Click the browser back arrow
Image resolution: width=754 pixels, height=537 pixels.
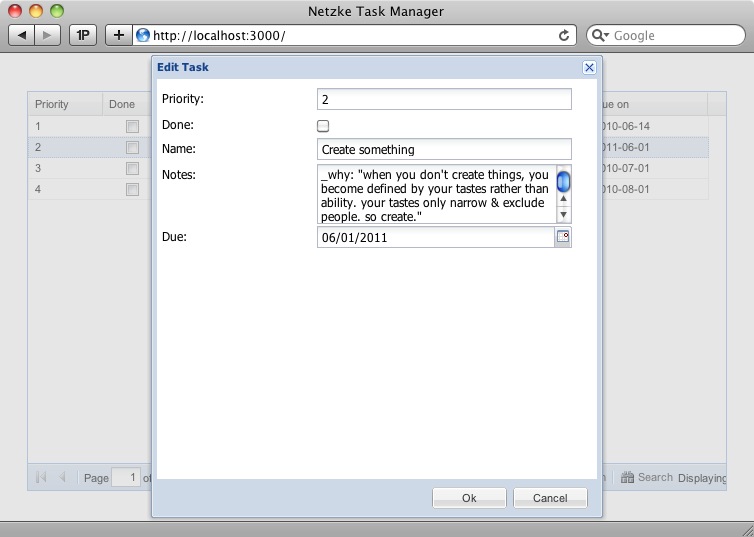[x=22, y=35]
